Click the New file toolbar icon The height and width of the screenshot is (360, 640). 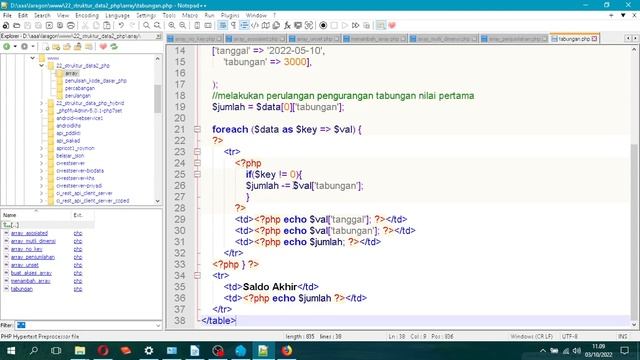click(6, 25)
